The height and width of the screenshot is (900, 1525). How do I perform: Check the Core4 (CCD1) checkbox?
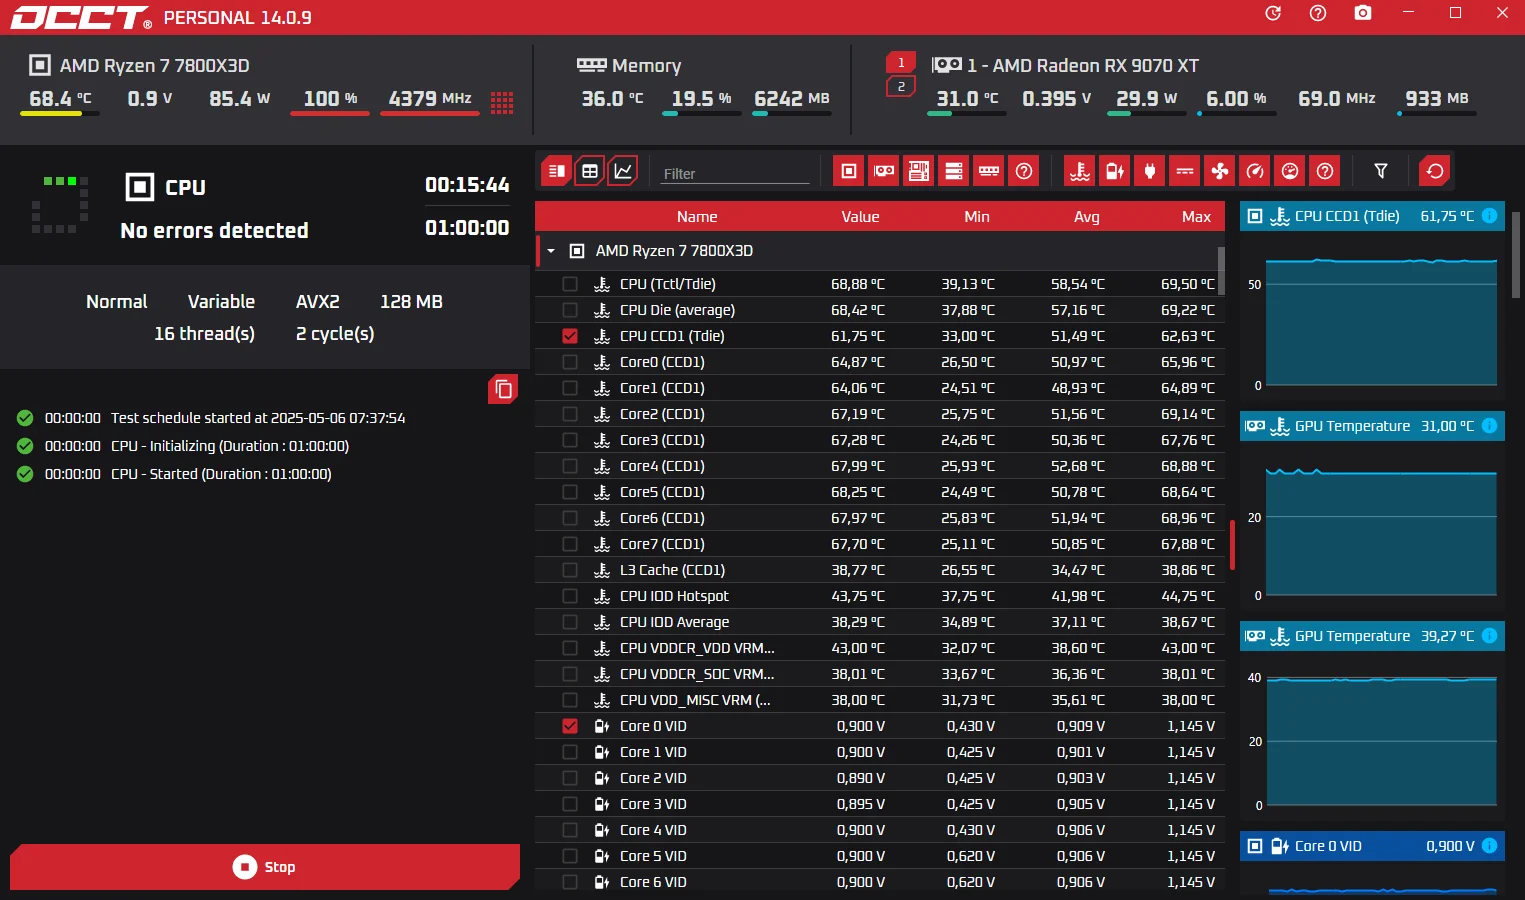tap(570, 466)
